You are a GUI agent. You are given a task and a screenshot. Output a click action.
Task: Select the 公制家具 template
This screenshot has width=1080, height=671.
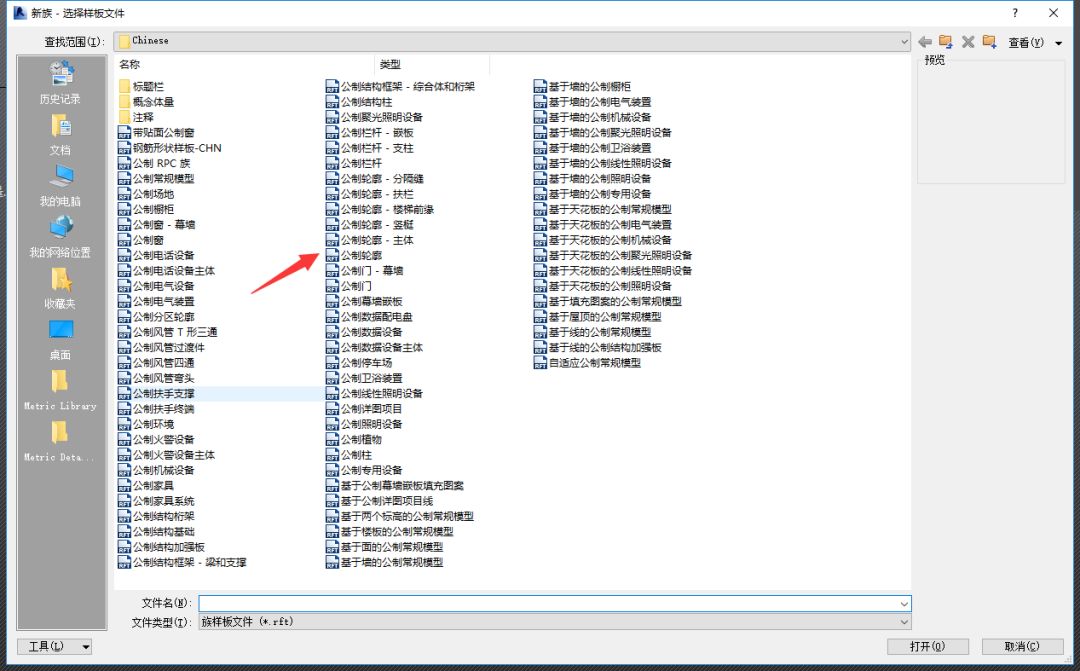(x=146, y=485)
